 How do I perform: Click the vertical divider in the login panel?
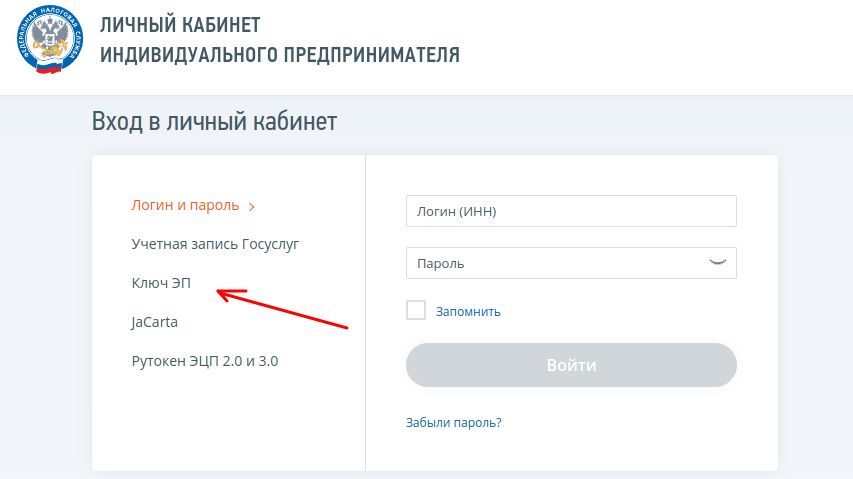point(365,400)
